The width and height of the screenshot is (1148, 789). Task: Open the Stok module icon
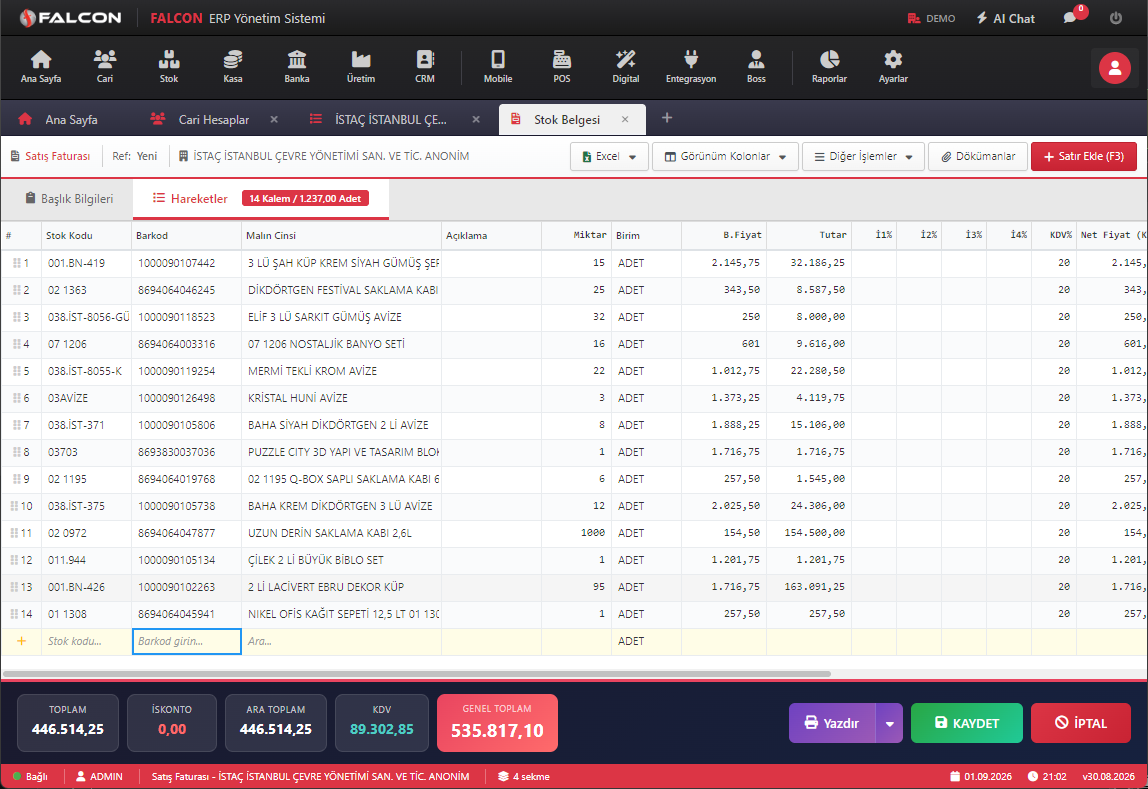coord(169,67)
